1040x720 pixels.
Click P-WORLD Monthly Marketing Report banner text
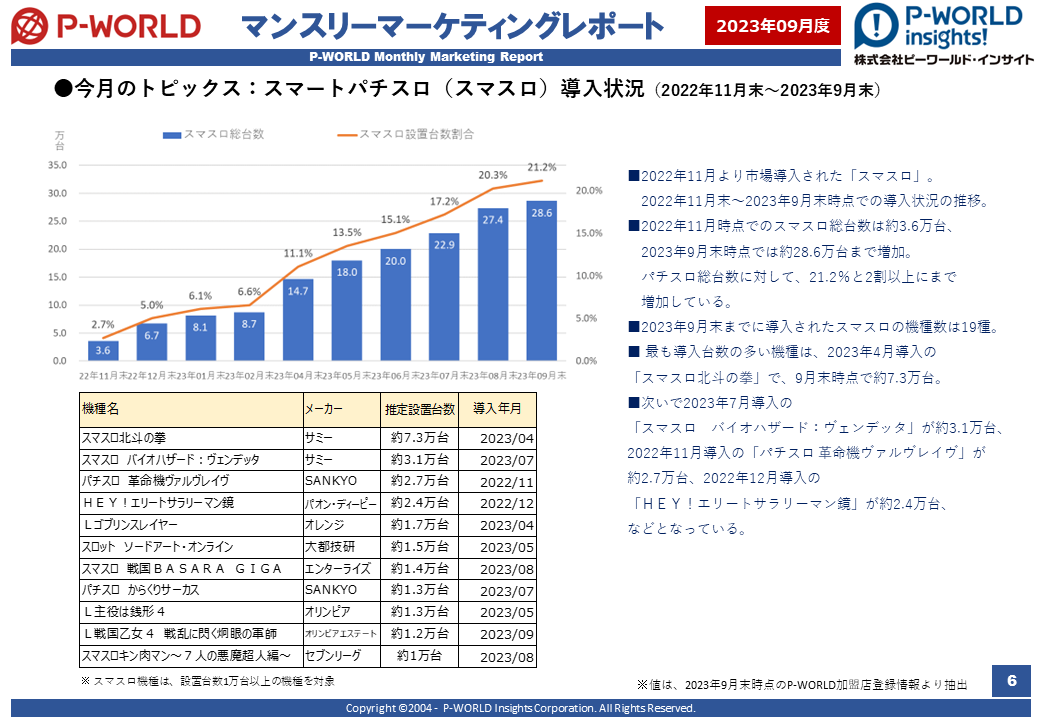click(x=426, y=57)
